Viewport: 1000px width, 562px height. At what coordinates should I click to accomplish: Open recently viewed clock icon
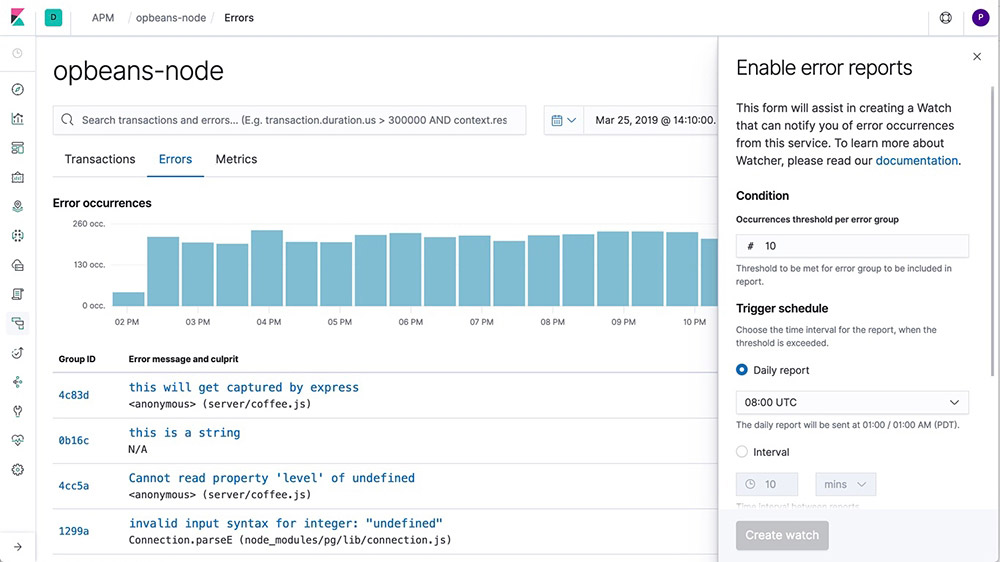[17, 53]
